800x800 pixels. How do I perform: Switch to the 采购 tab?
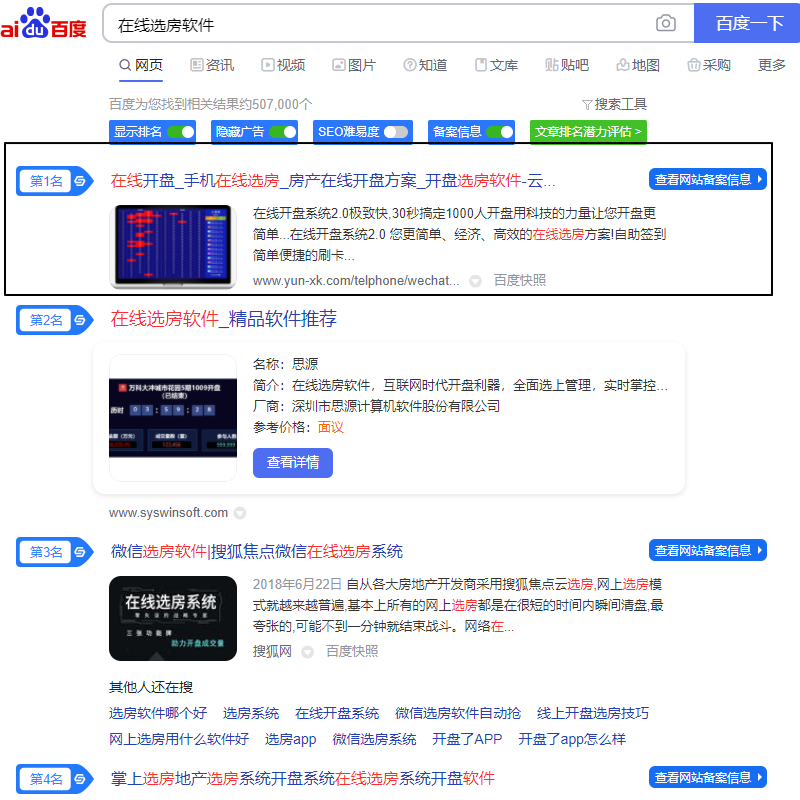pos(709,65)
